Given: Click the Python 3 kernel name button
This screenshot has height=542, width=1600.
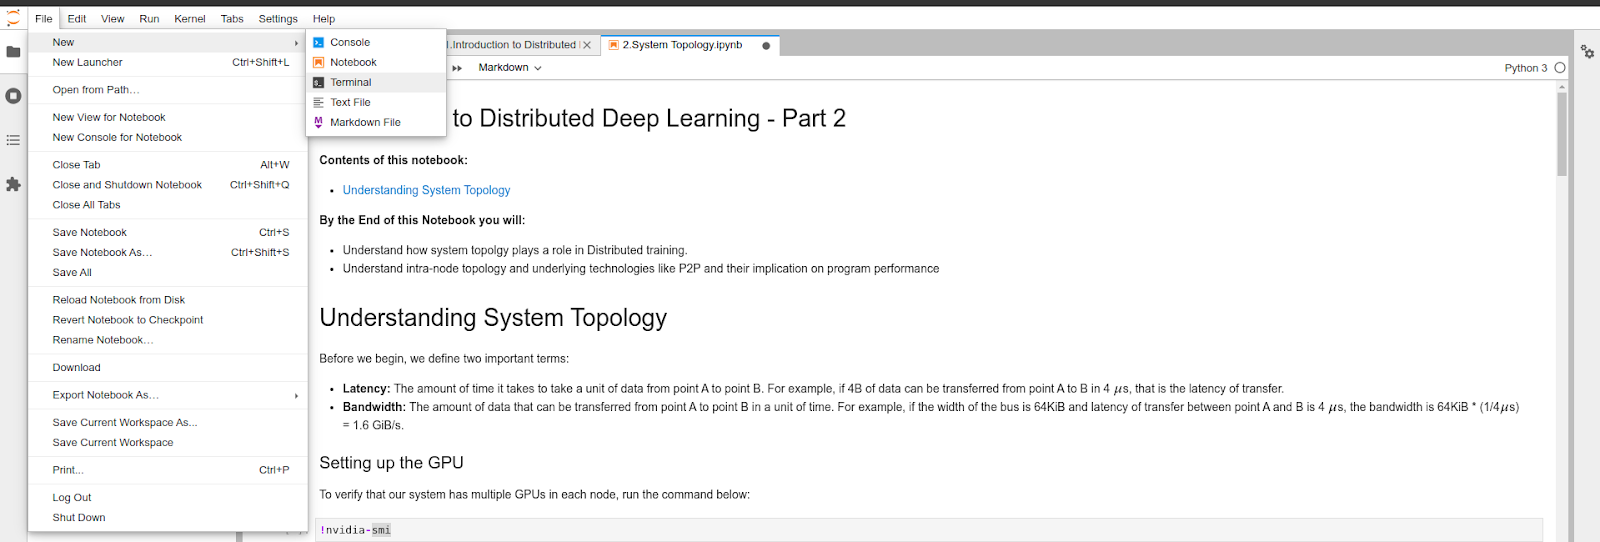Looking at the screenshot, I should 1525,68.
